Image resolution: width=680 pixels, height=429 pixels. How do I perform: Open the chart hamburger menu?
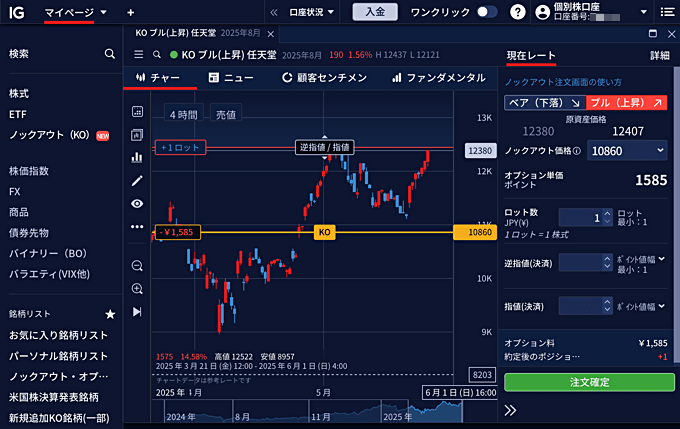click(x=138, y=55)
